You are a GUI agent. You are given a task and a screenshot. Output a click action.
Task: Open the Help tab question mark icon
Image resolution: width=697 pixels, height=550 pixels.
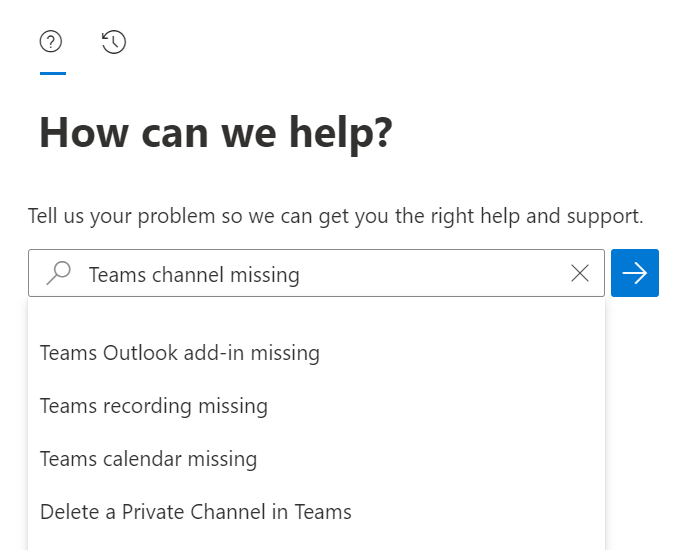(51, 42)
